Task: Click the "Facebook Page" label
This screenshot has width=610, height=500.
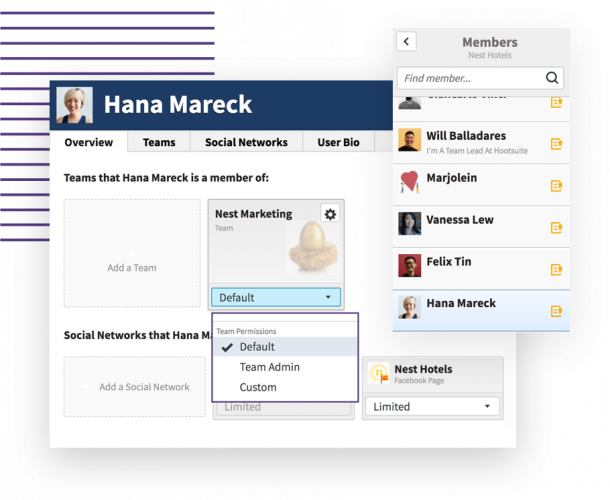Action: 419,380
